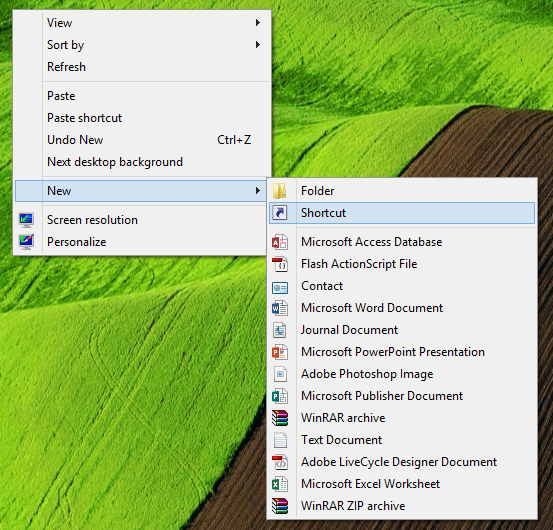
Task: Click the Microsoft Word Document icon
Action: click(280, 308)
